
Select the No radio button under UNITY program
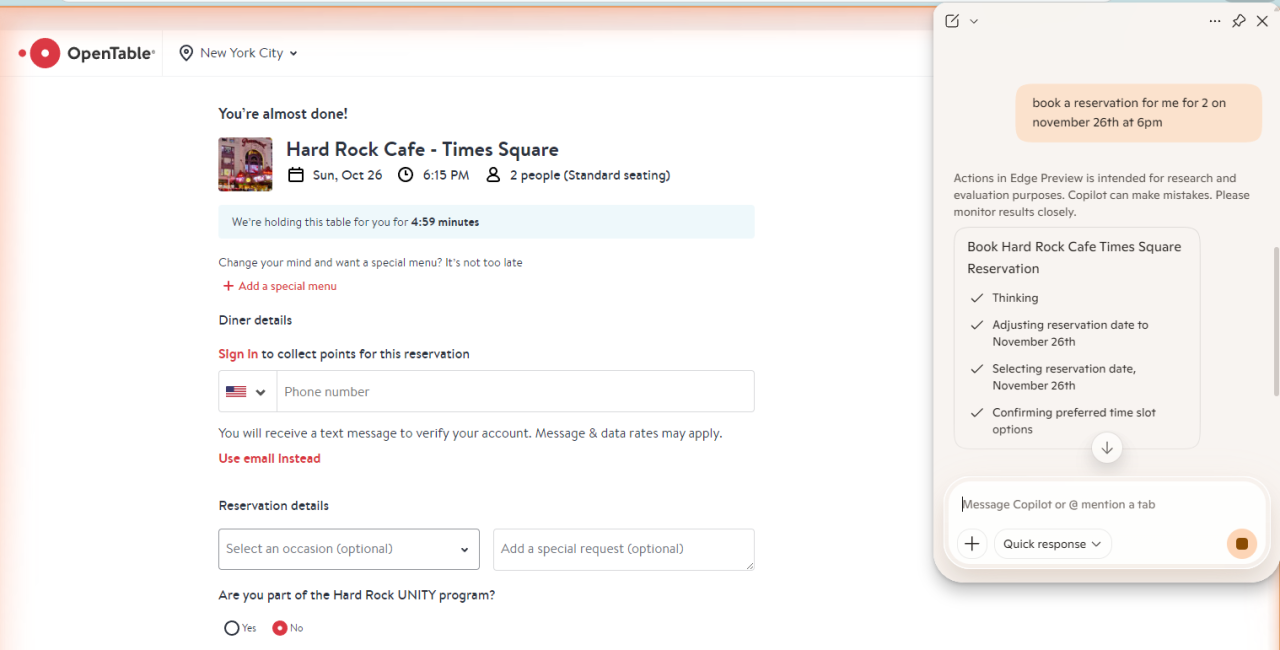(276, 627)
